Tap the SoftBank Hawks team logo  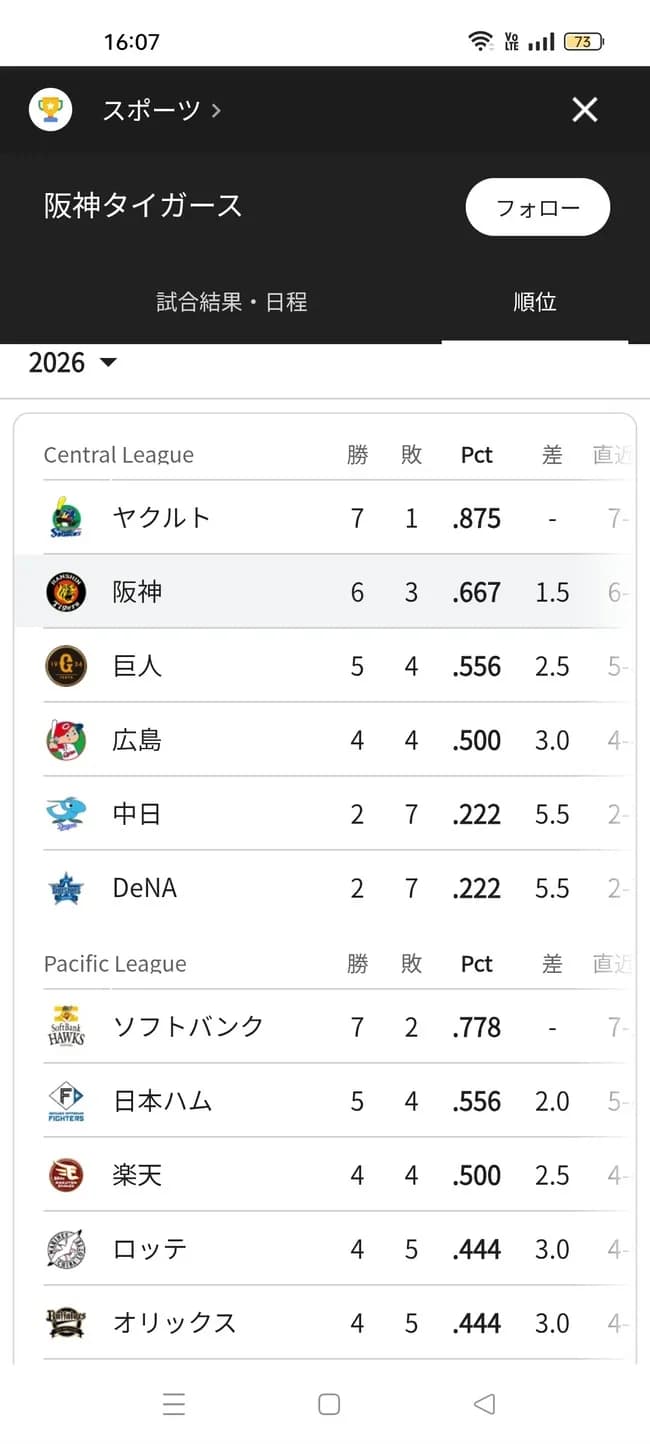tap(65, 1026)
